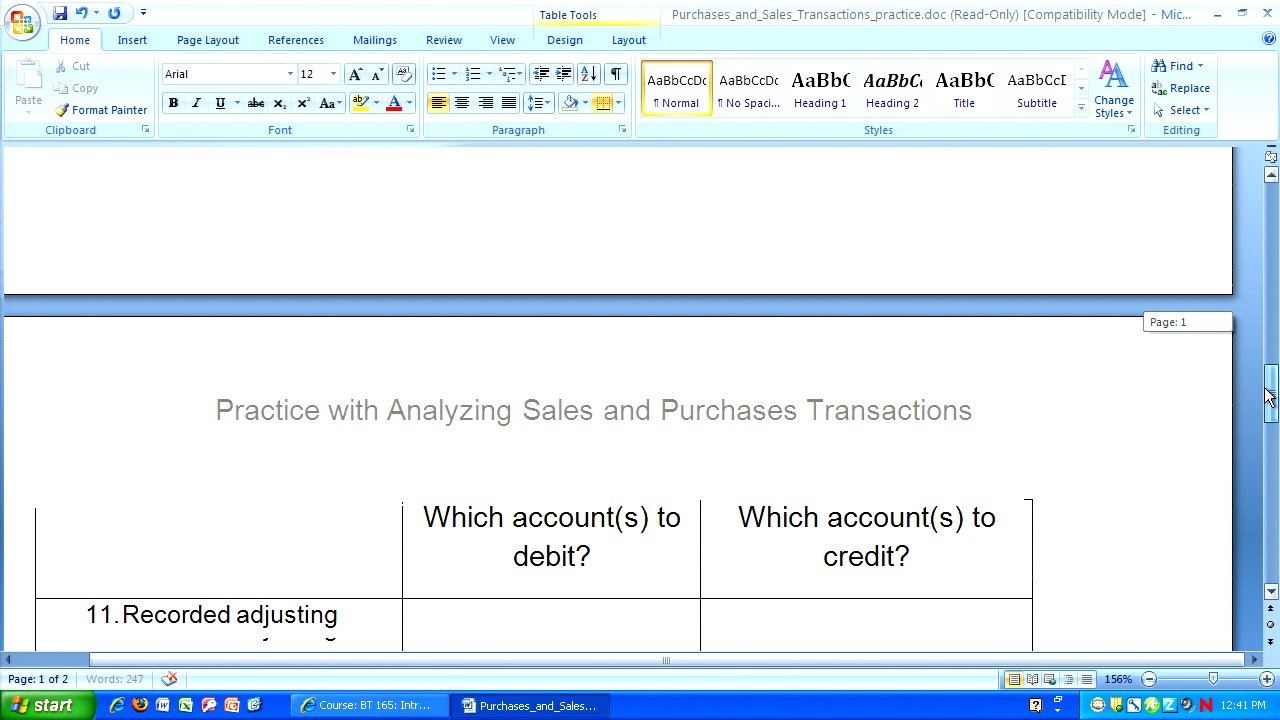Click the Increase Indent icon
This screenshot has height=720, width=1280.
[x=564, y=74]
